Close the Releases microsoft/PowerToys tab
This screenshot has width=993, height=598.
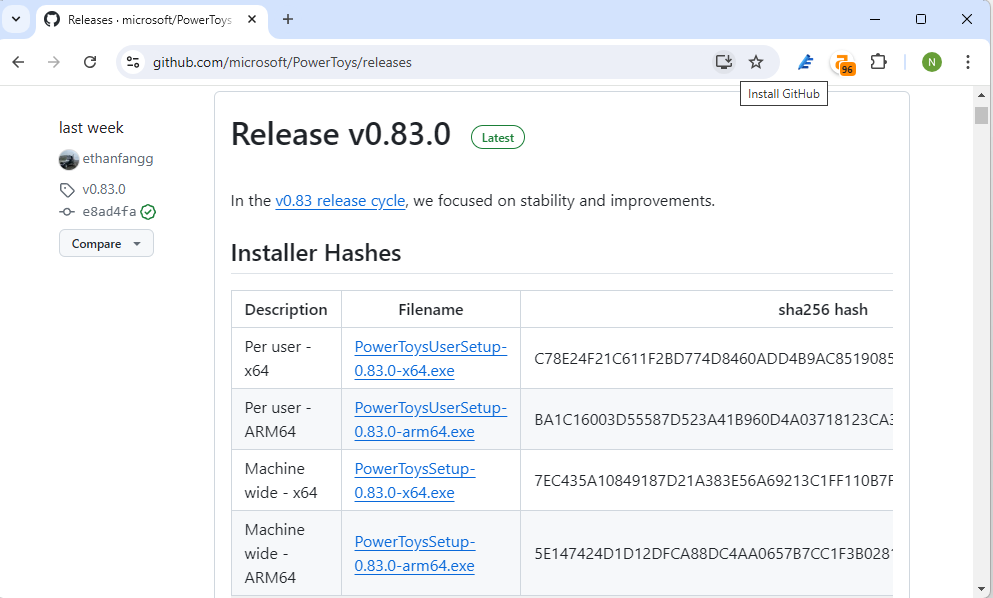(251, 19)
